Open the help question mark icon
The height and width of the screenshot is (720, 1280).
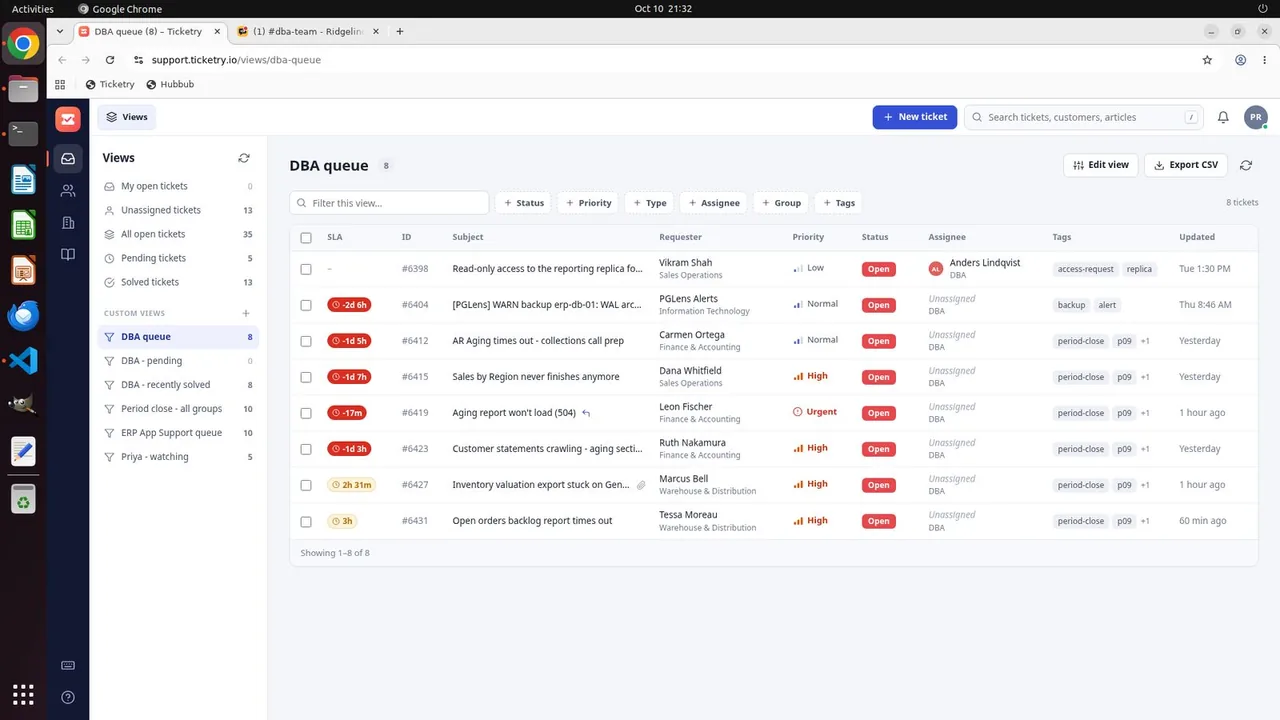click(x=68, y=697)
